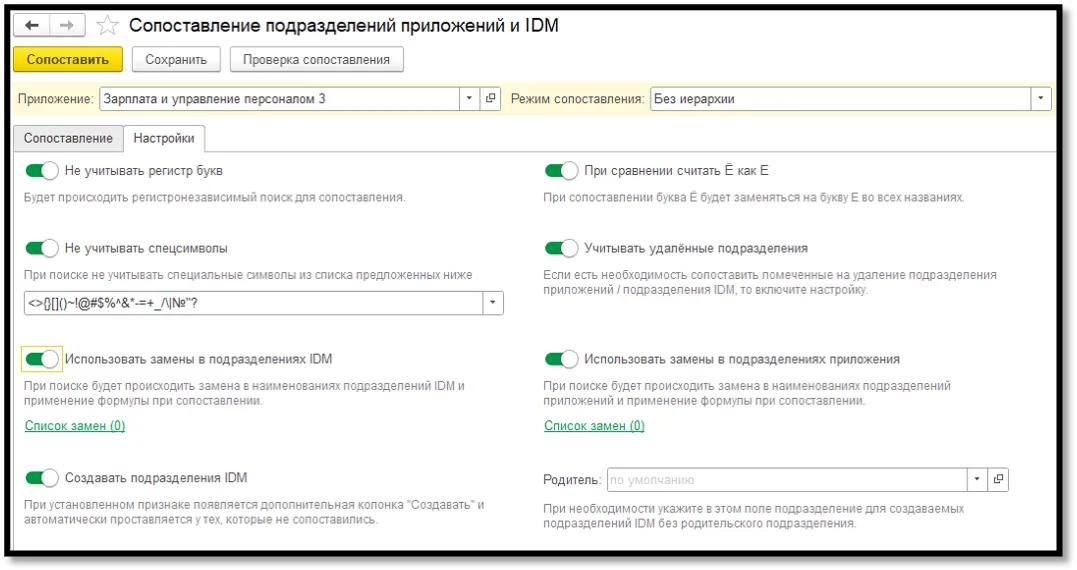Click description При поиске не учитывать специальные символы
The height and width of the screenshot is (570, 1077).
point(248,275)
